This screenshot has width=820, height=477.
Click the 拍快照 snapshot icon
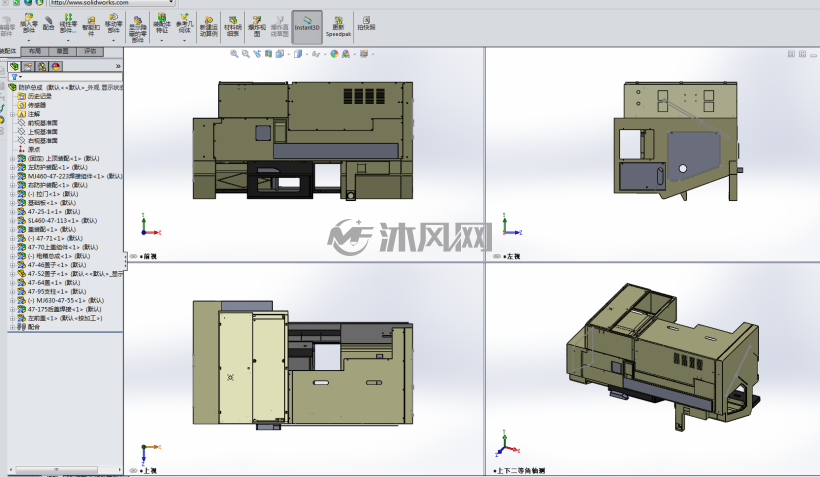pos(366,23)
